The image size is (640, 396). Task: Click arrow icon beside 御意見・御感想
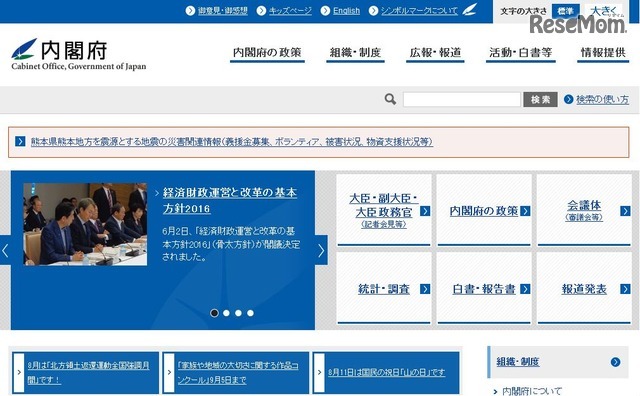(x=190, y=11)
